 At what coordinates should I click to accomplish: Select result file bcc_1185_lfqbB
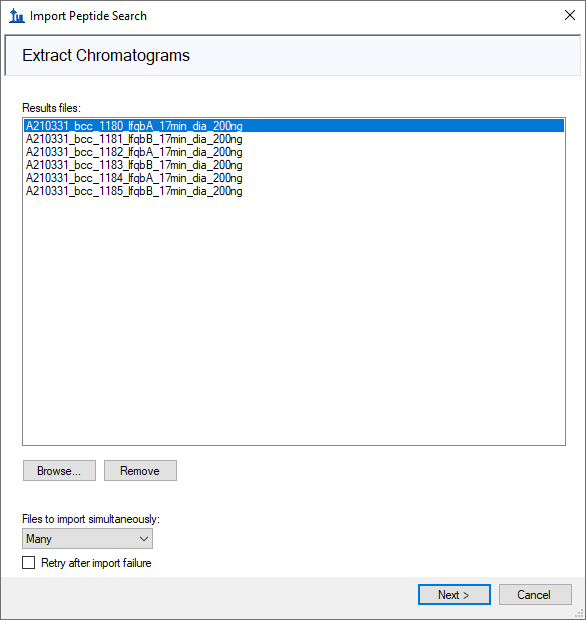tap(294, 191)
